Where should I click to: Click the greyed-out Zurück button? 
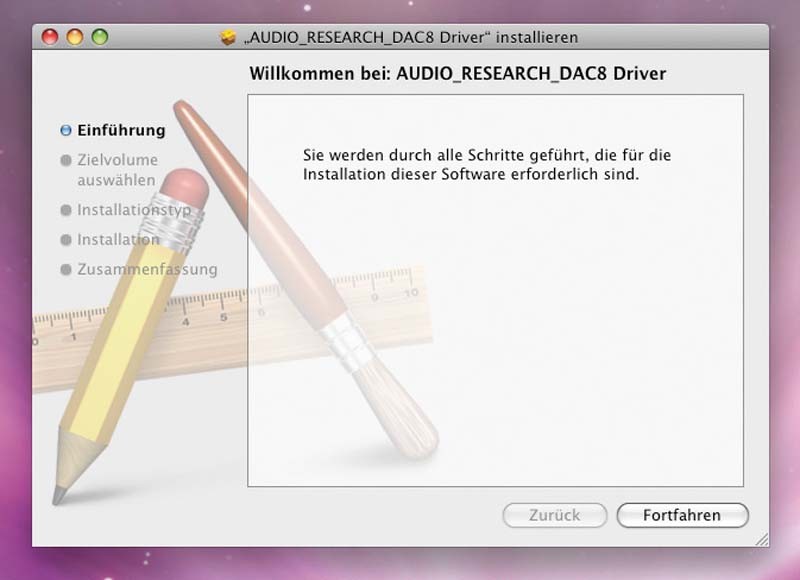pyautogui.click(x=555, y=515)
